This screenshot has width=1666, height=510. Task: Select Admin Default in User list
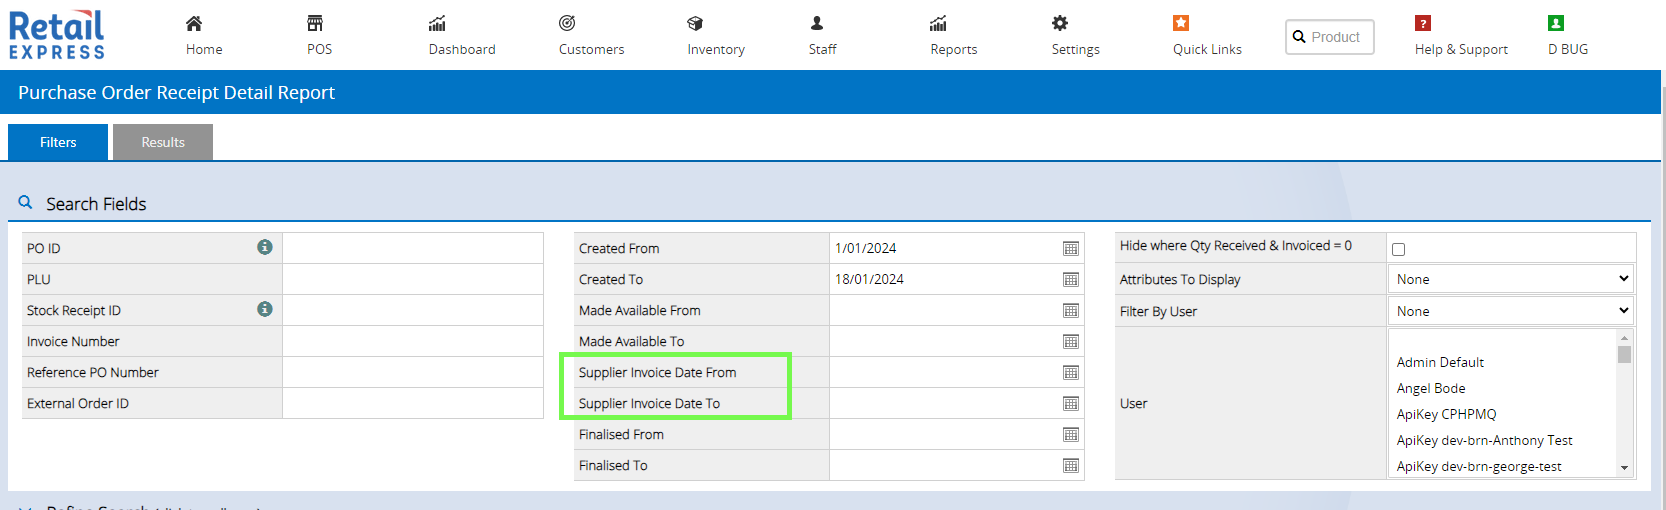1440,362
